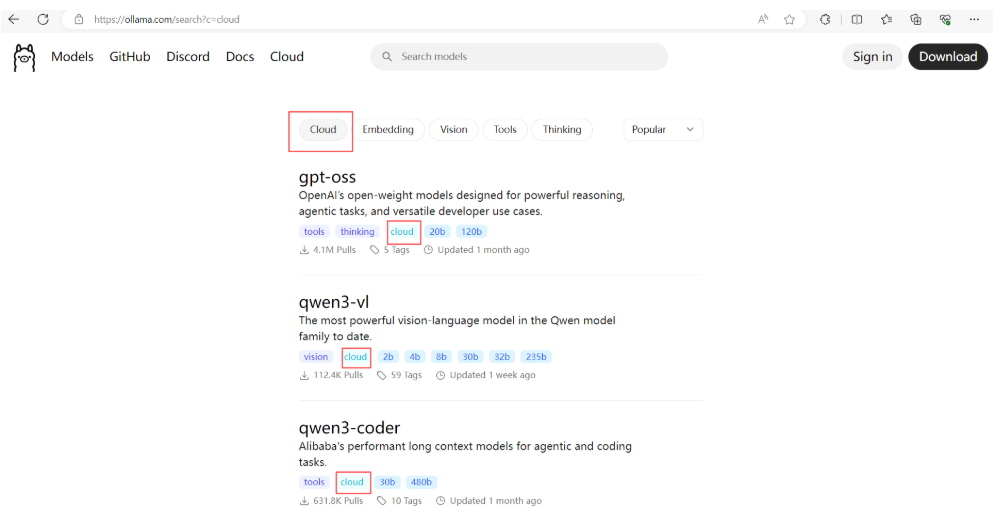Open Cloud in the top navigation
The image size is (1004, 530).
(286, 56)
